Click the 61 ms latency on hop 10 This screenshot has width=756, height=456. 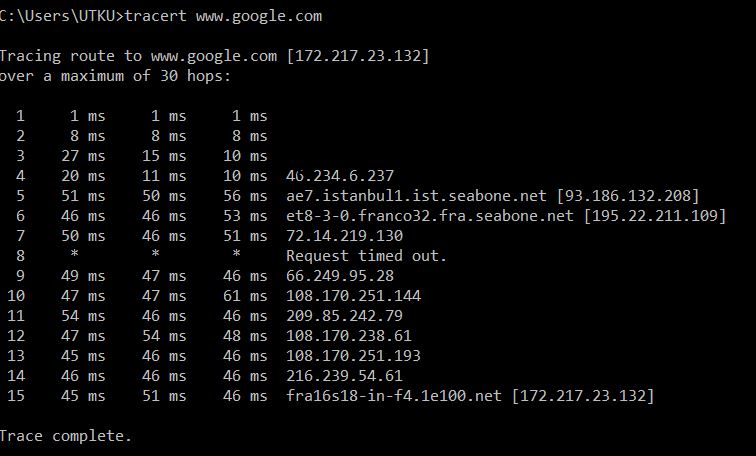[x=245, y=295]
